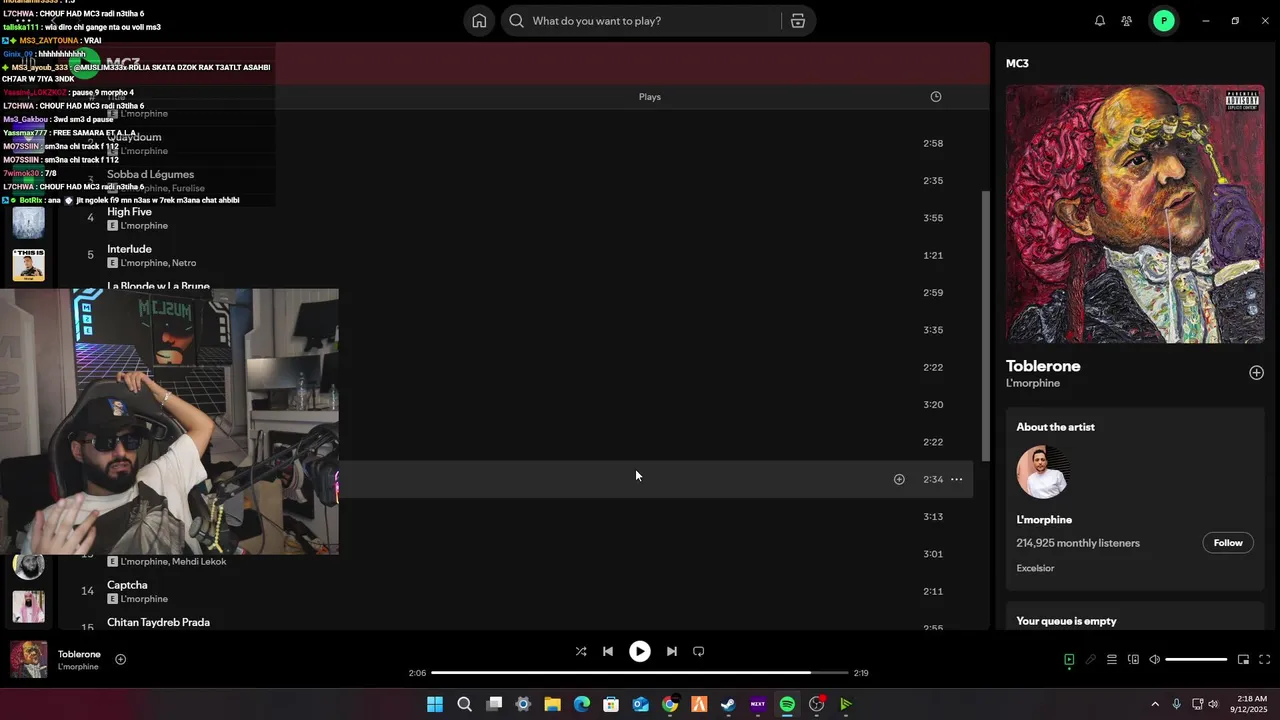Open the MC3 album cover art
The image size is (1280, 720).
1135,214
